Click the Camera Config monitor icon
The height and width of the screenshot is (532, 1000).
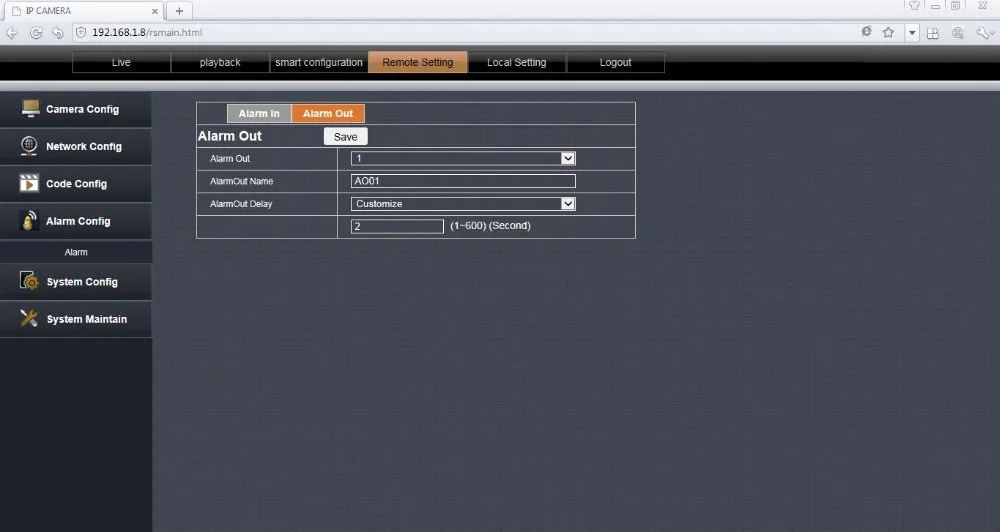click(x=30, y=108)
